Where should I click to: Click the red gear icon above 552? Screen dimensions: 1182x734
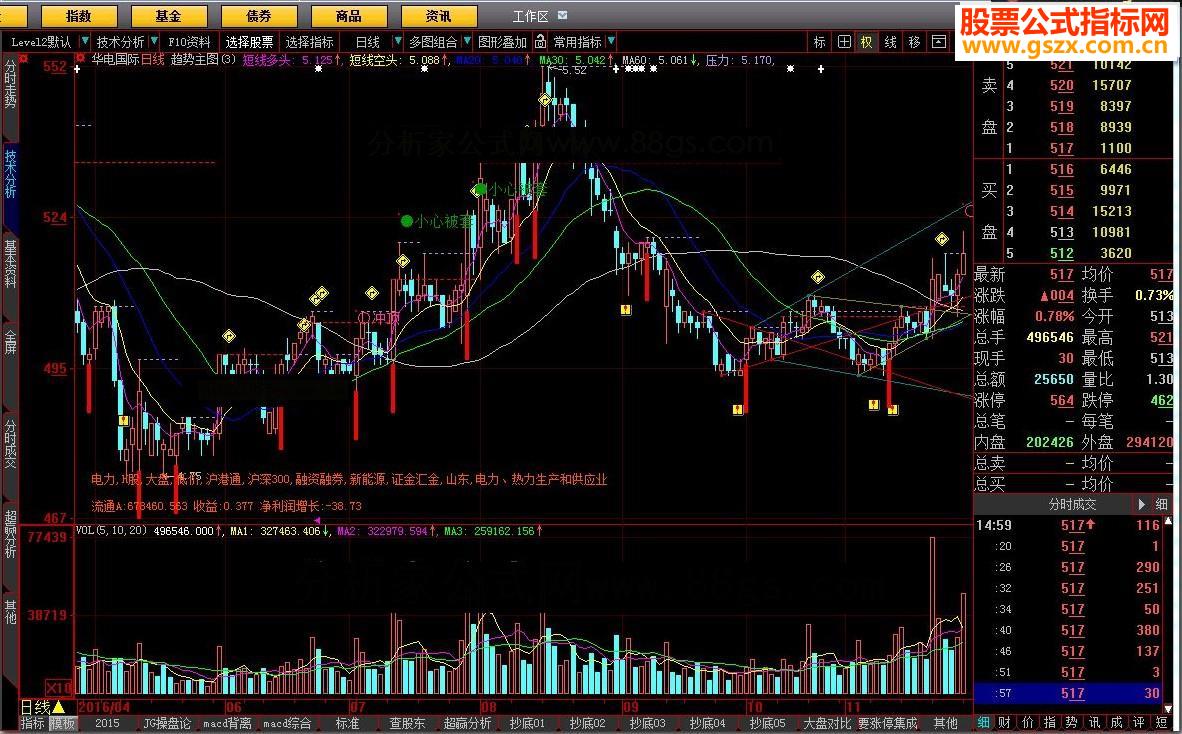[x=23, y=57]
